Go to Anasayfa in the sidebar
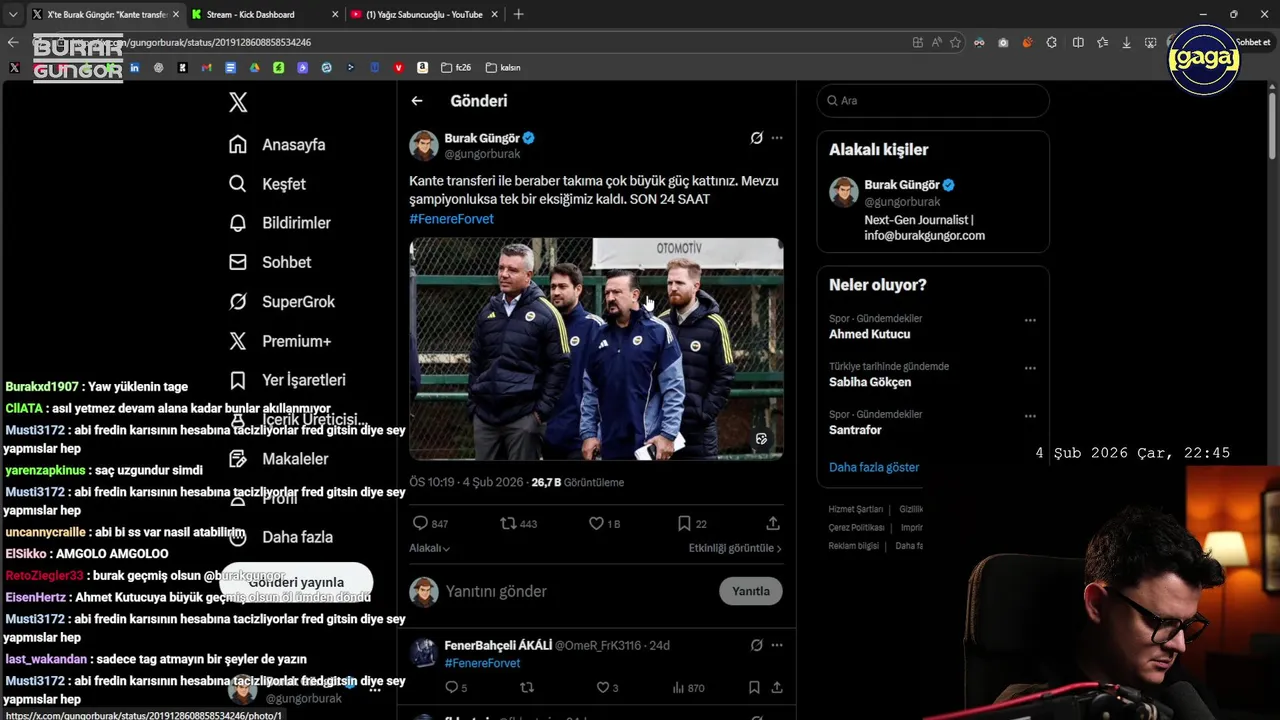1280x720 pixels. click(277, 144)
